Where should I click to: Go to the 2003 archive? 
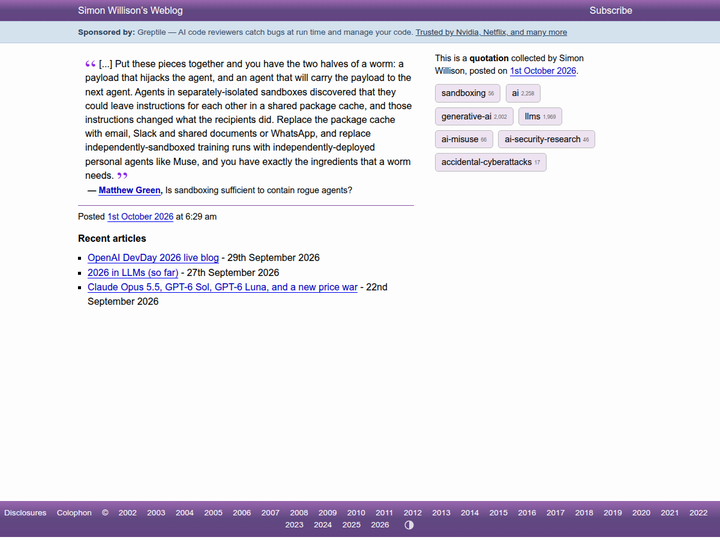pos(156,513)
